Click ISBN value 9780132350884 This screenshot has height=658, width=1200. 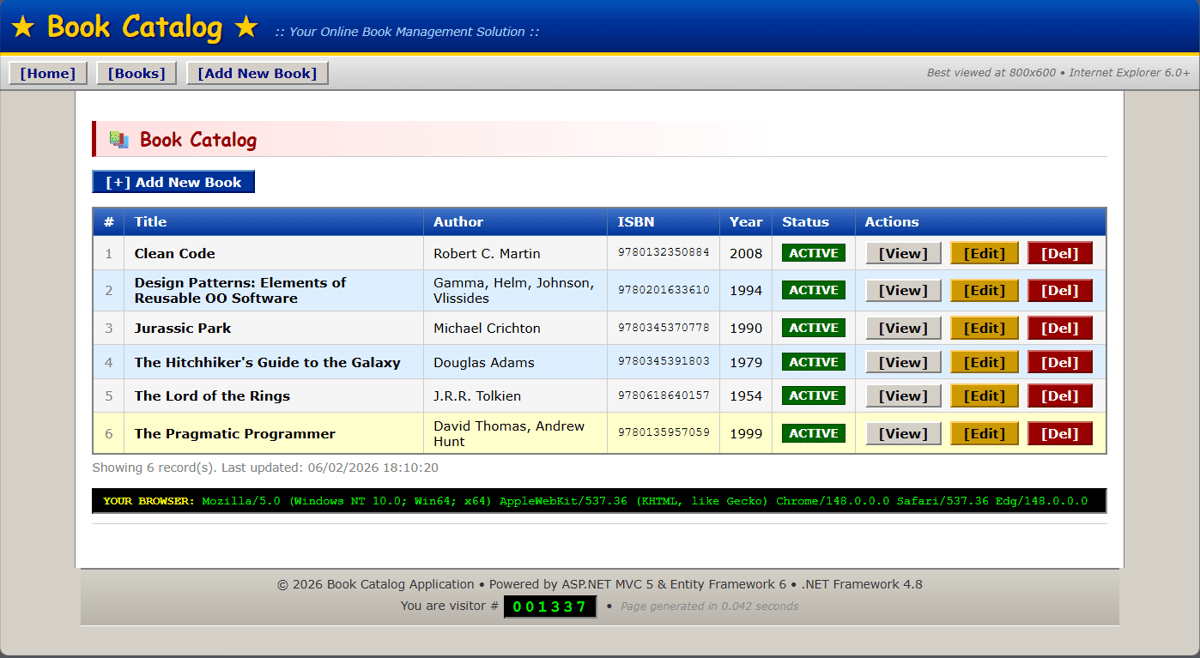(664, 253)
